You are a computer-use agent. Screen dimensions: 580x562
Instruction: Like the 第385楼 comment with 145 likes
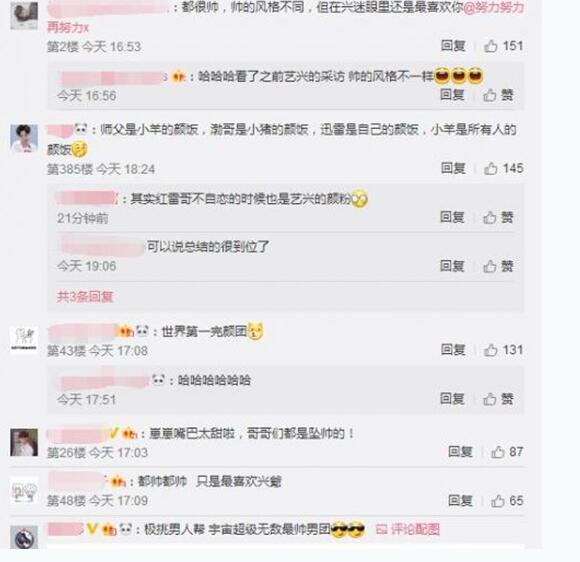coord(503,168)
